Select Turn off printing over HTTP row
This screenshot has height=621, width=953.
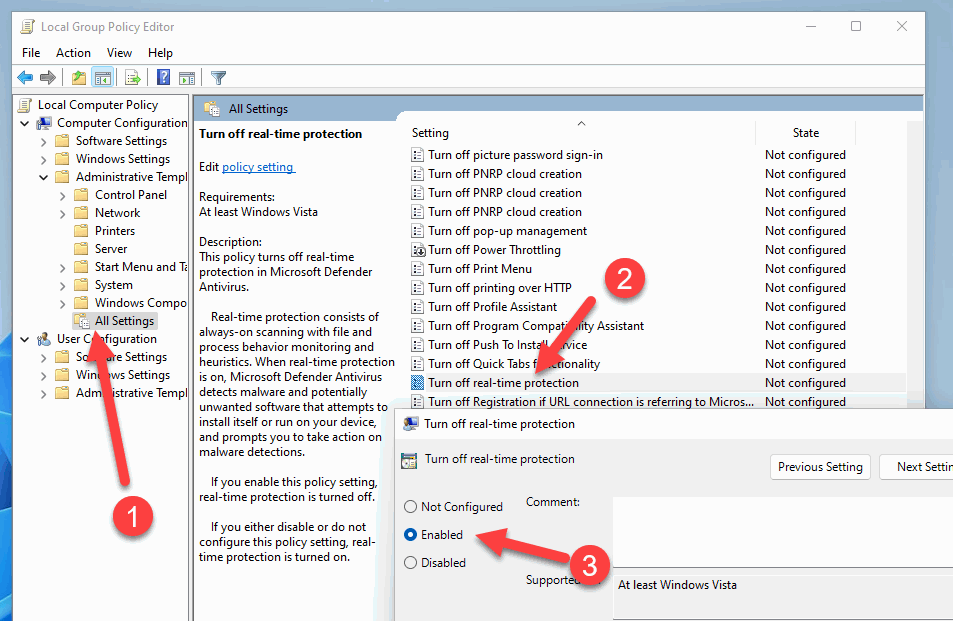tap(658, 288)
